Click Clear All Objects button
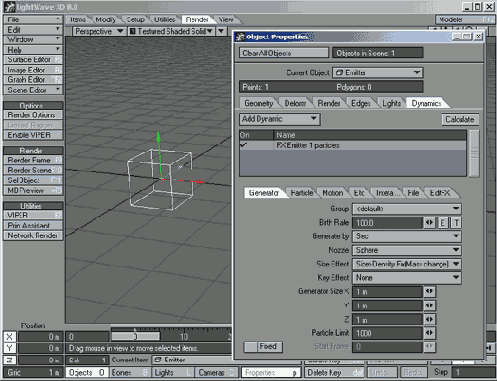This screenshot has width=497, height=381. coord(284,53)
